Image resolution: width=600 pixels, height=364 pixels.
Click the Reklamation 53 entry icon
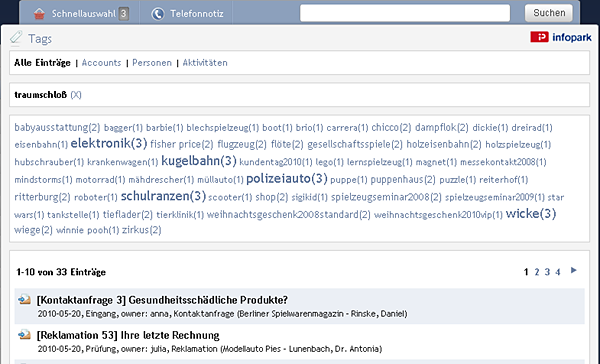click(x=24, y=335)
